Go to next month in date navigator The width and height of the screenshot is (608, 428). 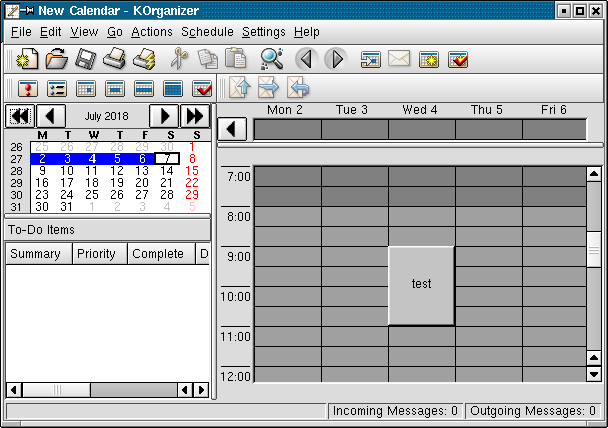pyautogui.click(x=164, y=116)
